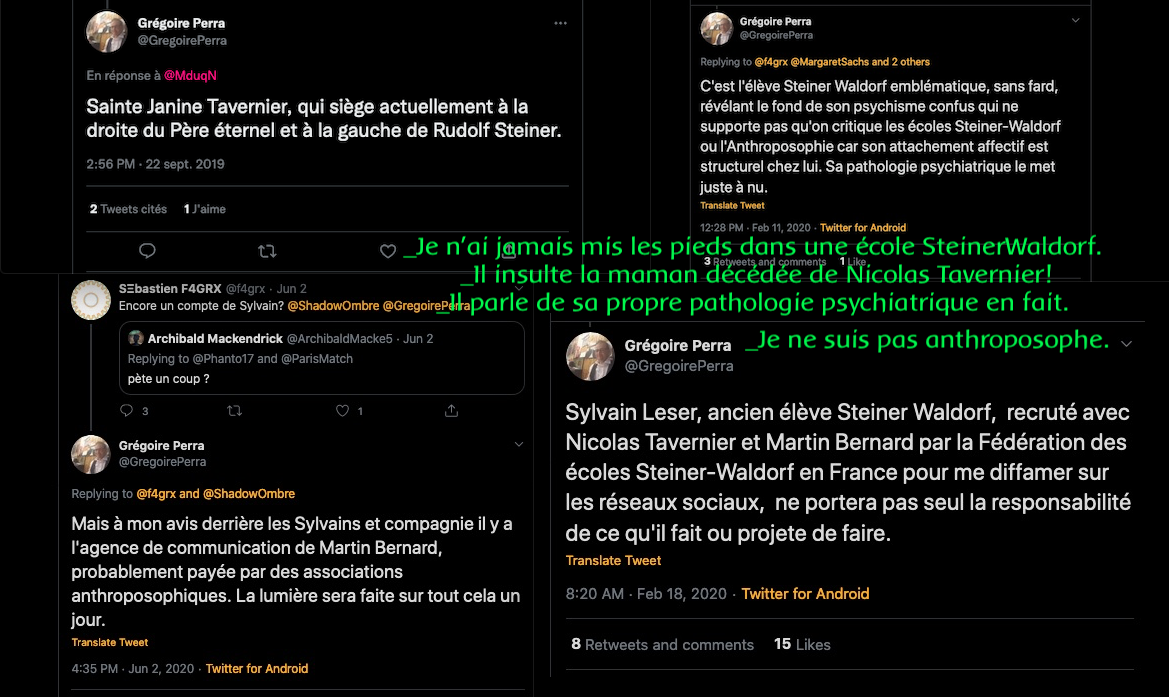
Task: View the 15 Likes list
Action: coord(802,644)
